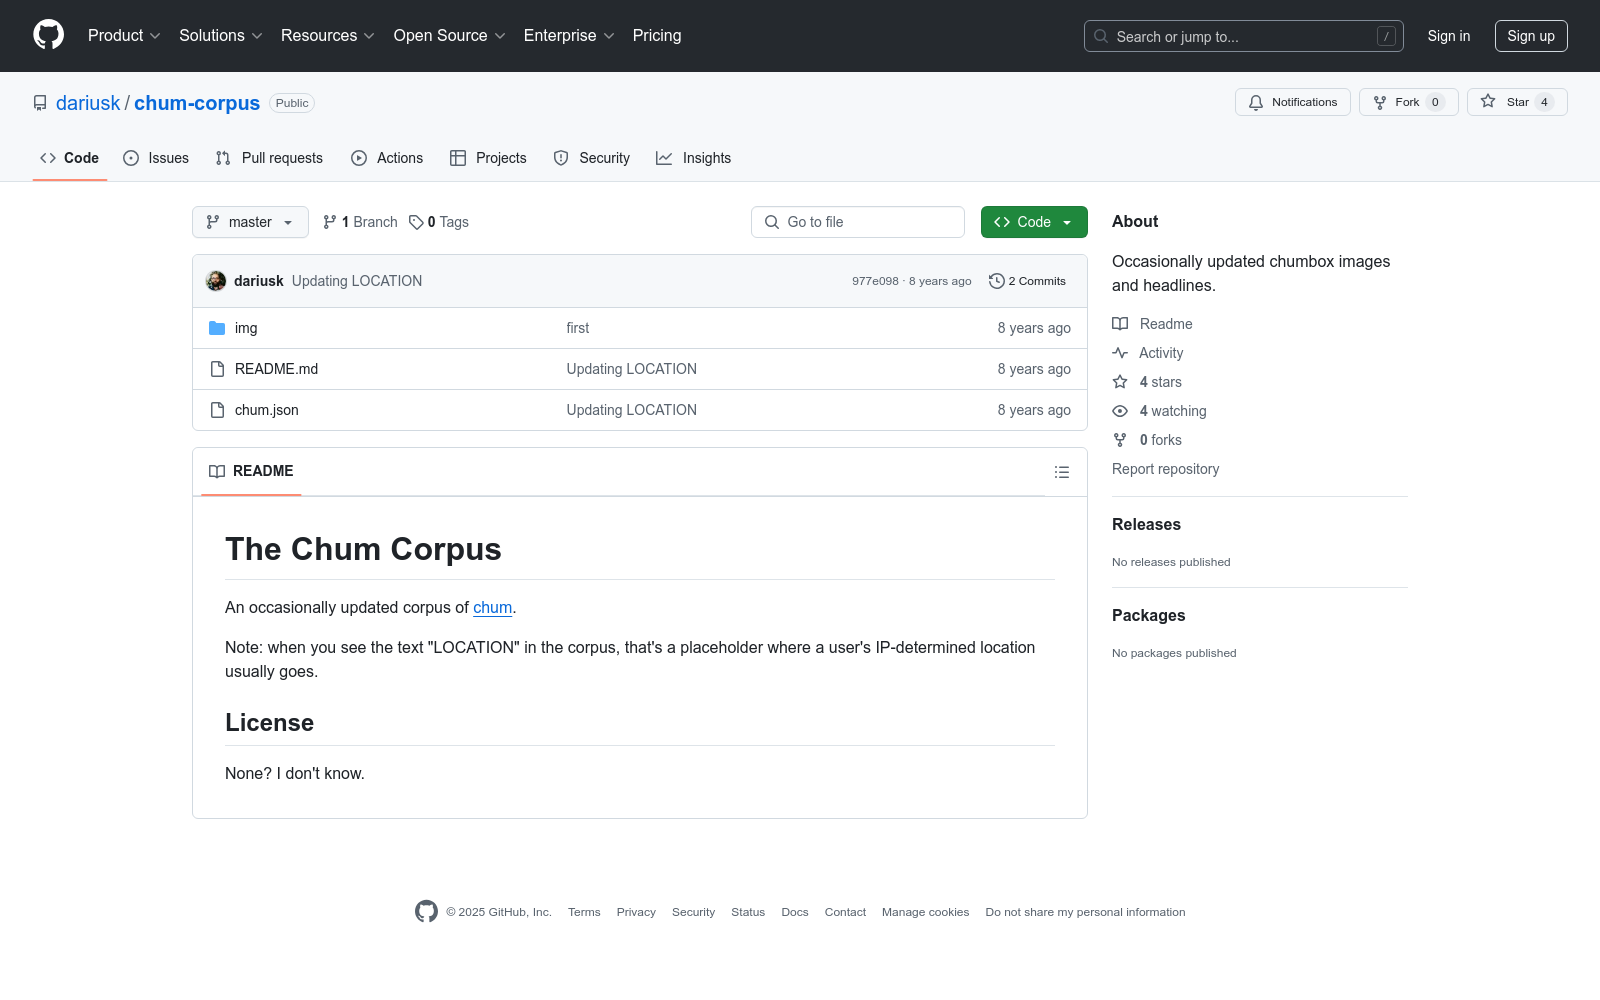Screen dimensions: 1600x1000
Task: Open the GitHub homepage logo
Action: [x=48, y=35]
